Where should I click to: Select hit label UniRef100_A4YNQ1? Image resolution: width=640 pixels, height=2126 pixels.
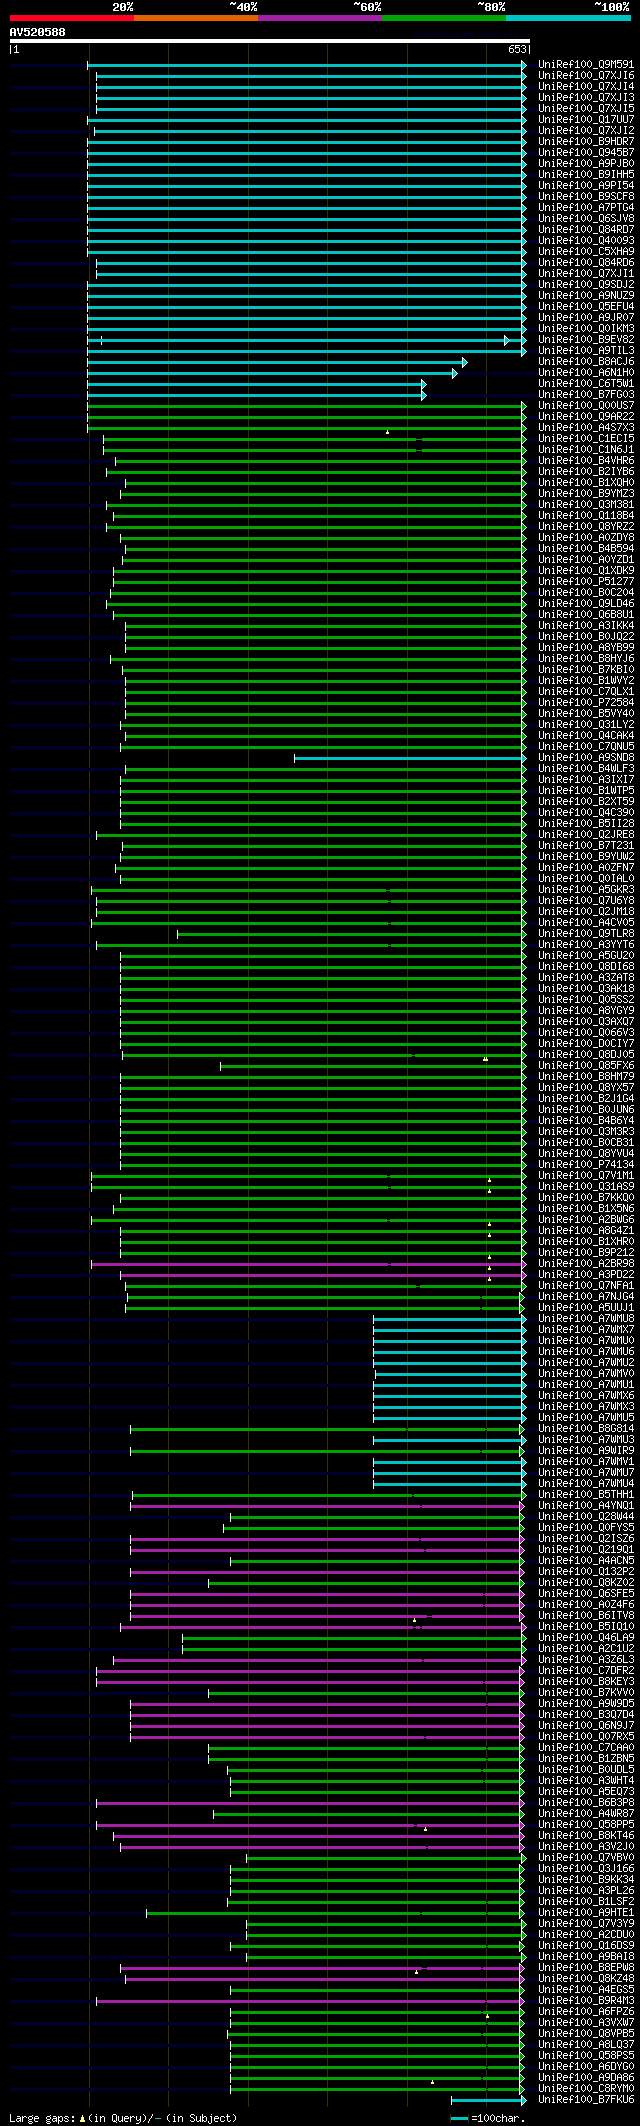(586, 1506)
